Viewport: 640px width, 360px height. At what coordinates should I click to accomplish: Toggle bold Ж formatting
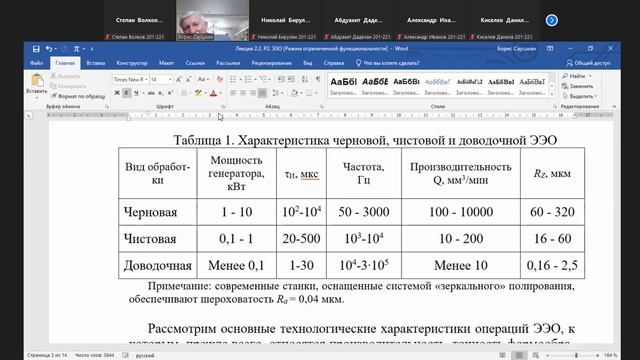[x=117, y=93]
